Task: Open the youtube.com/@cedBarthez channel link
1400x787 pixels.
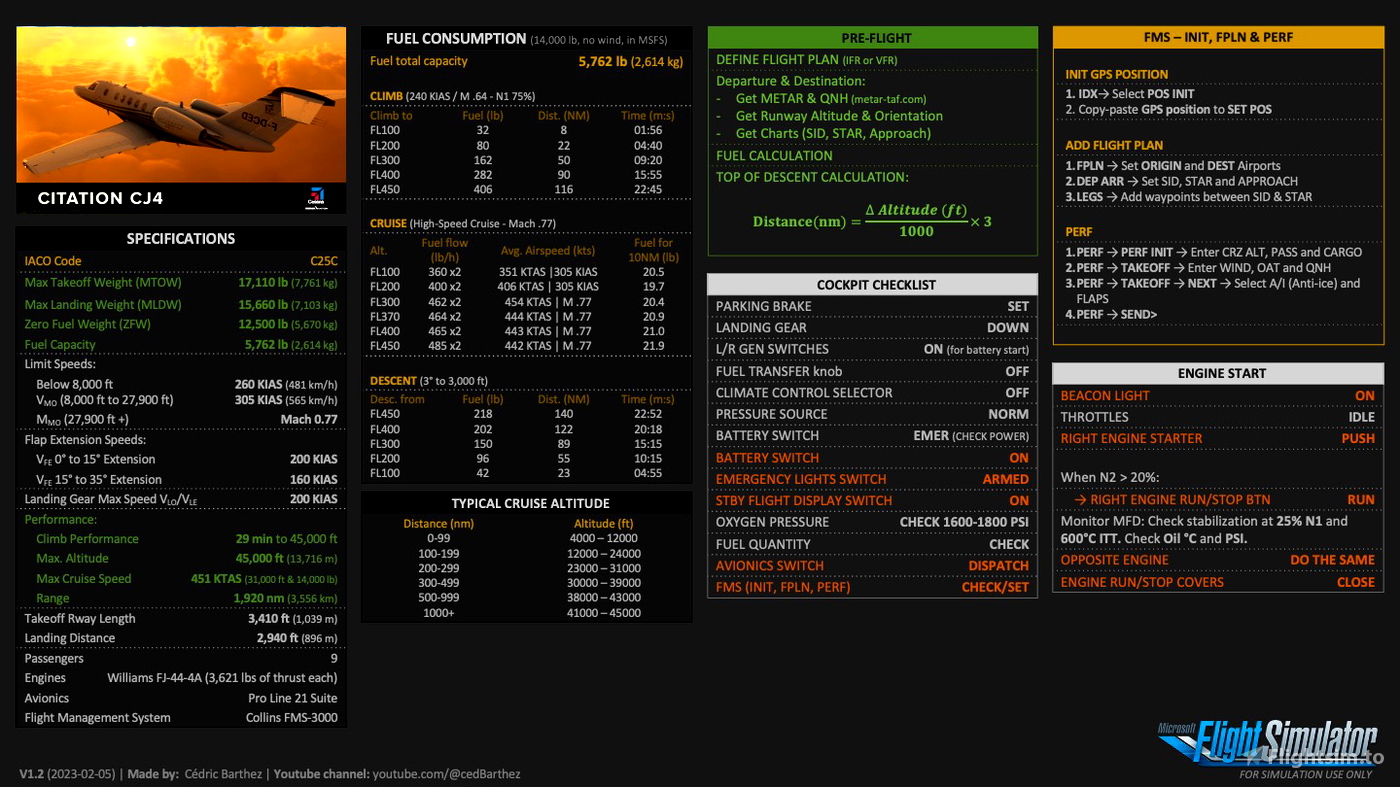Action: pos(446,774)
